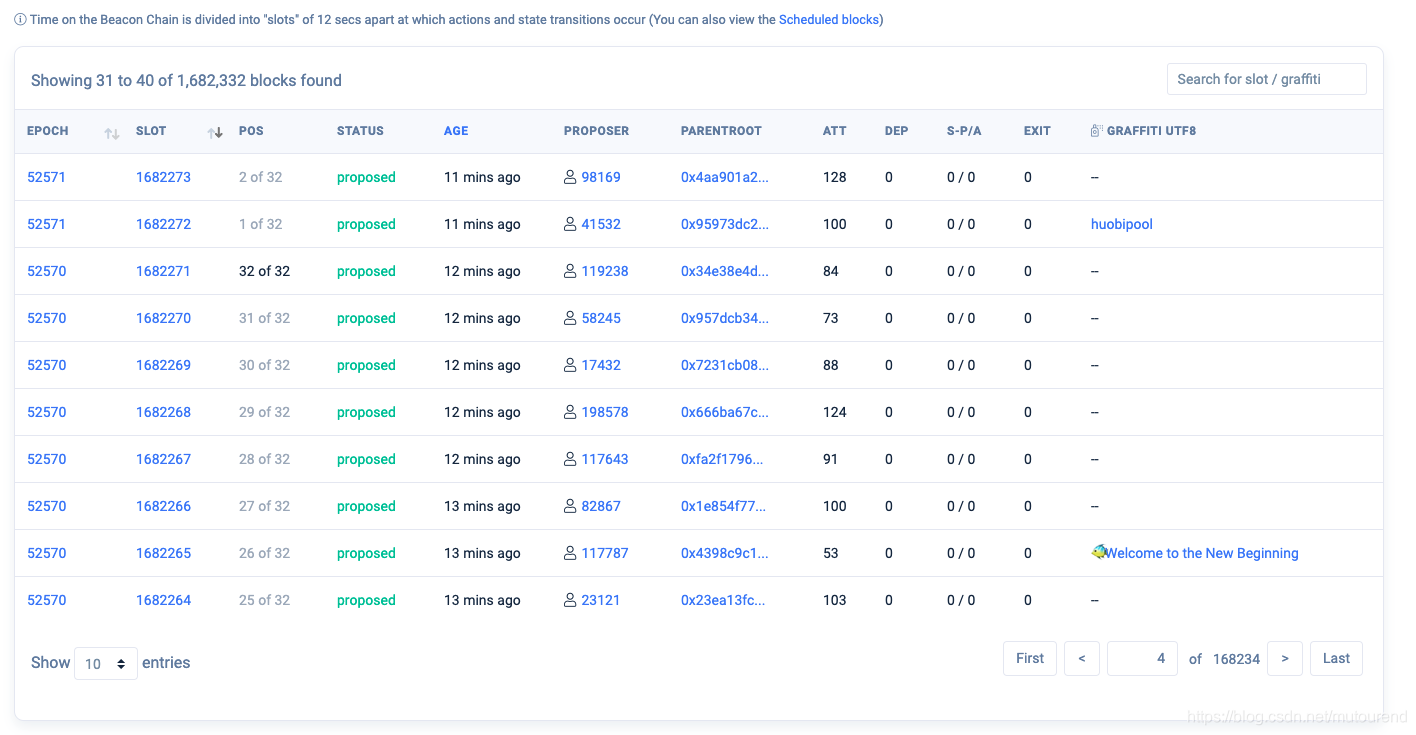
Task: Sort the table by Slot column arrows
Action: tap(215, 132)
